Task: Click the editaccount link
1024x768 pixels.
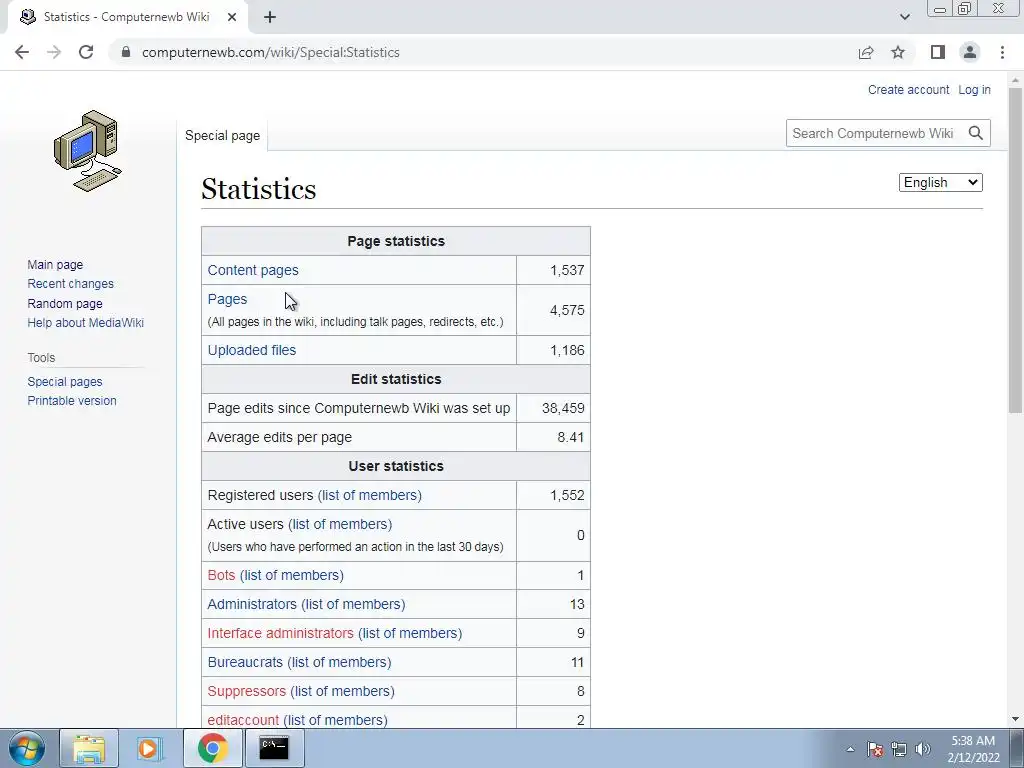Action: [x=243, y=720]
